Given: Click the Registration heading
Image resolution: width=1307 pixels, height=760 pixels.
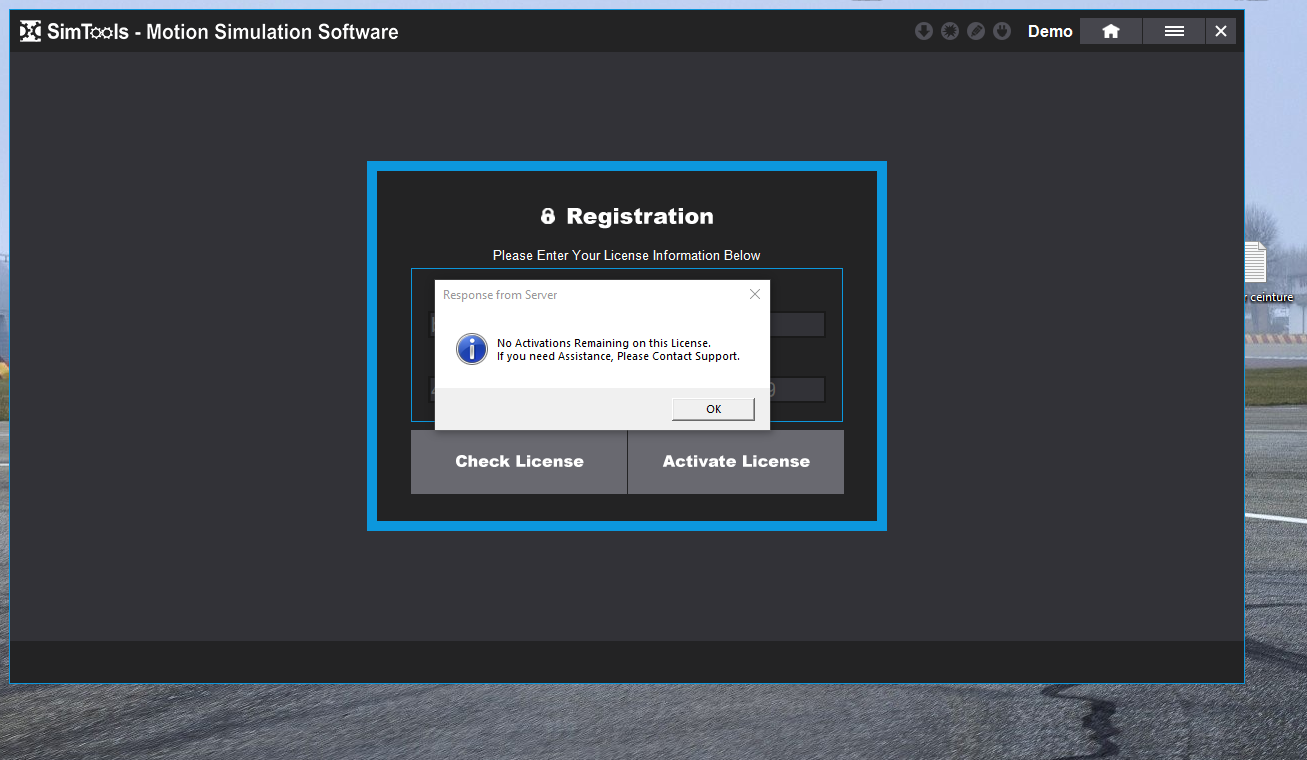Looking at the screenshot, I should [640, 216].
